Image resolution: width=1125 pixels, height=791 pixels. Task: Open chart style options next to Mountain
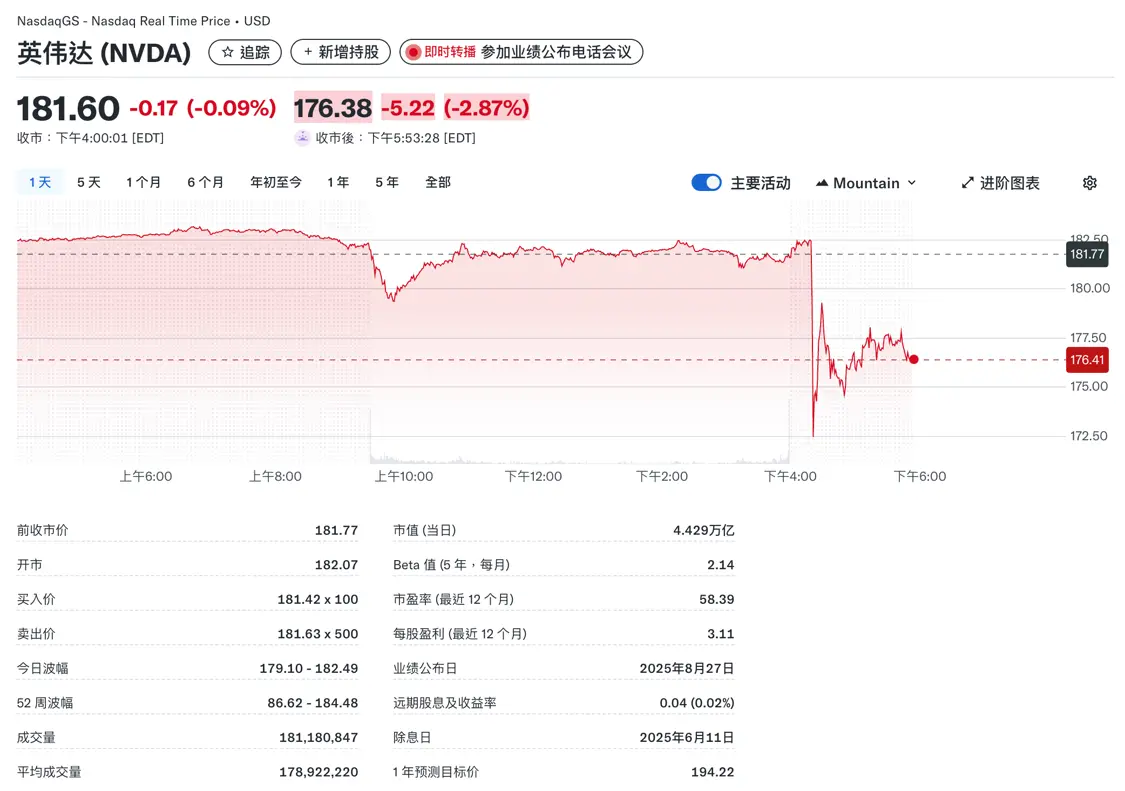click(912, 183)
